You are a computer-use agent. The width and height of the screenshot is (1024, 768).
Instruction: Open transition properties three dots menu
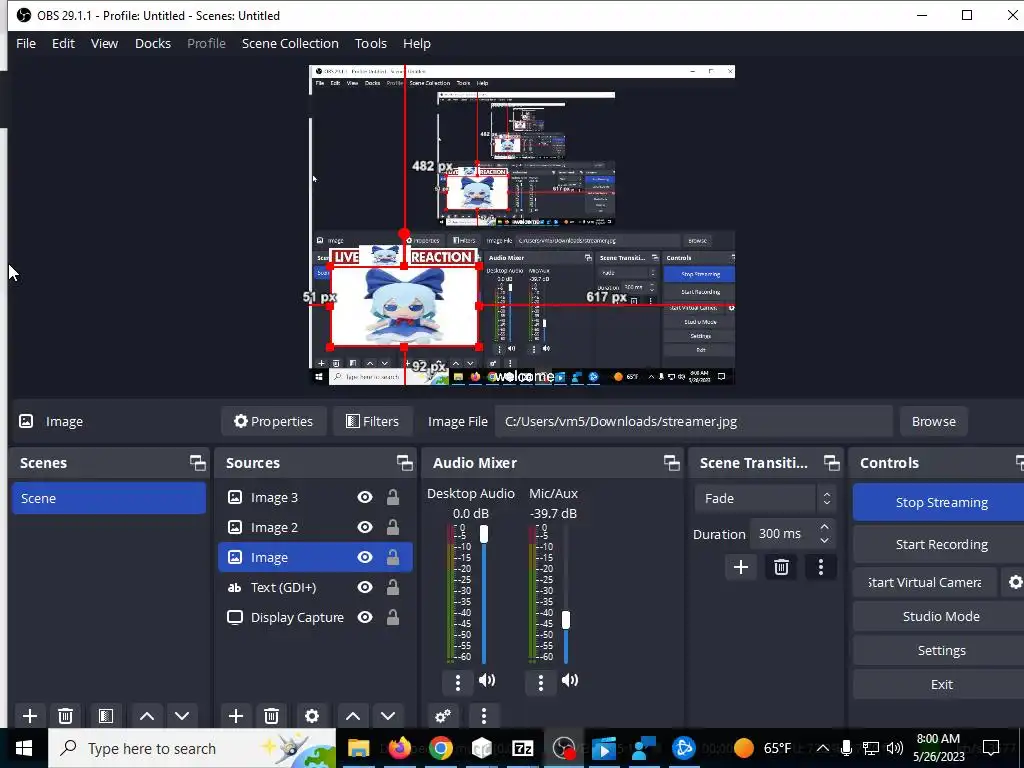coord(821,567)
